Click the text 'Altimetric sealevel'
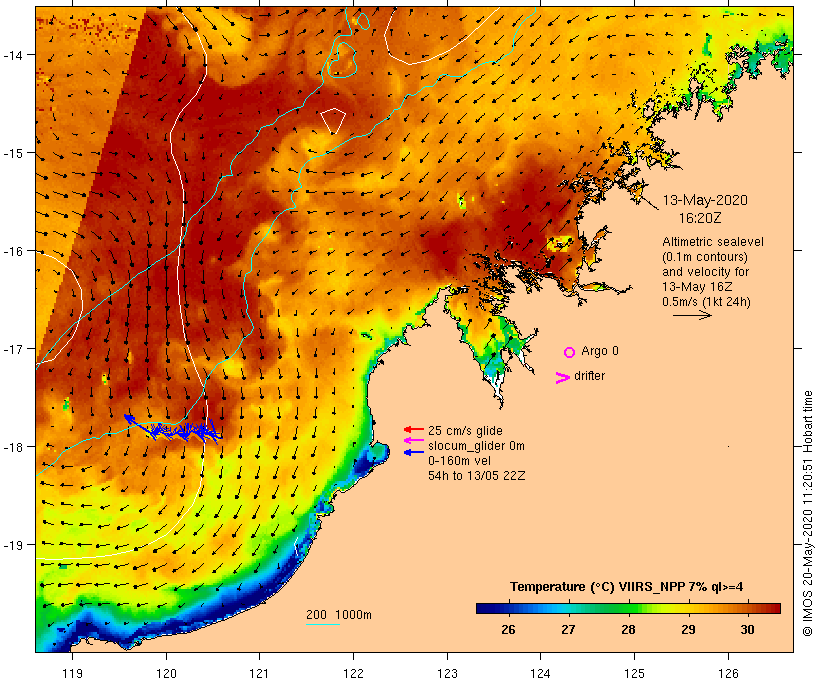Viewport: 820px width, 680px height. pos(713,242)
